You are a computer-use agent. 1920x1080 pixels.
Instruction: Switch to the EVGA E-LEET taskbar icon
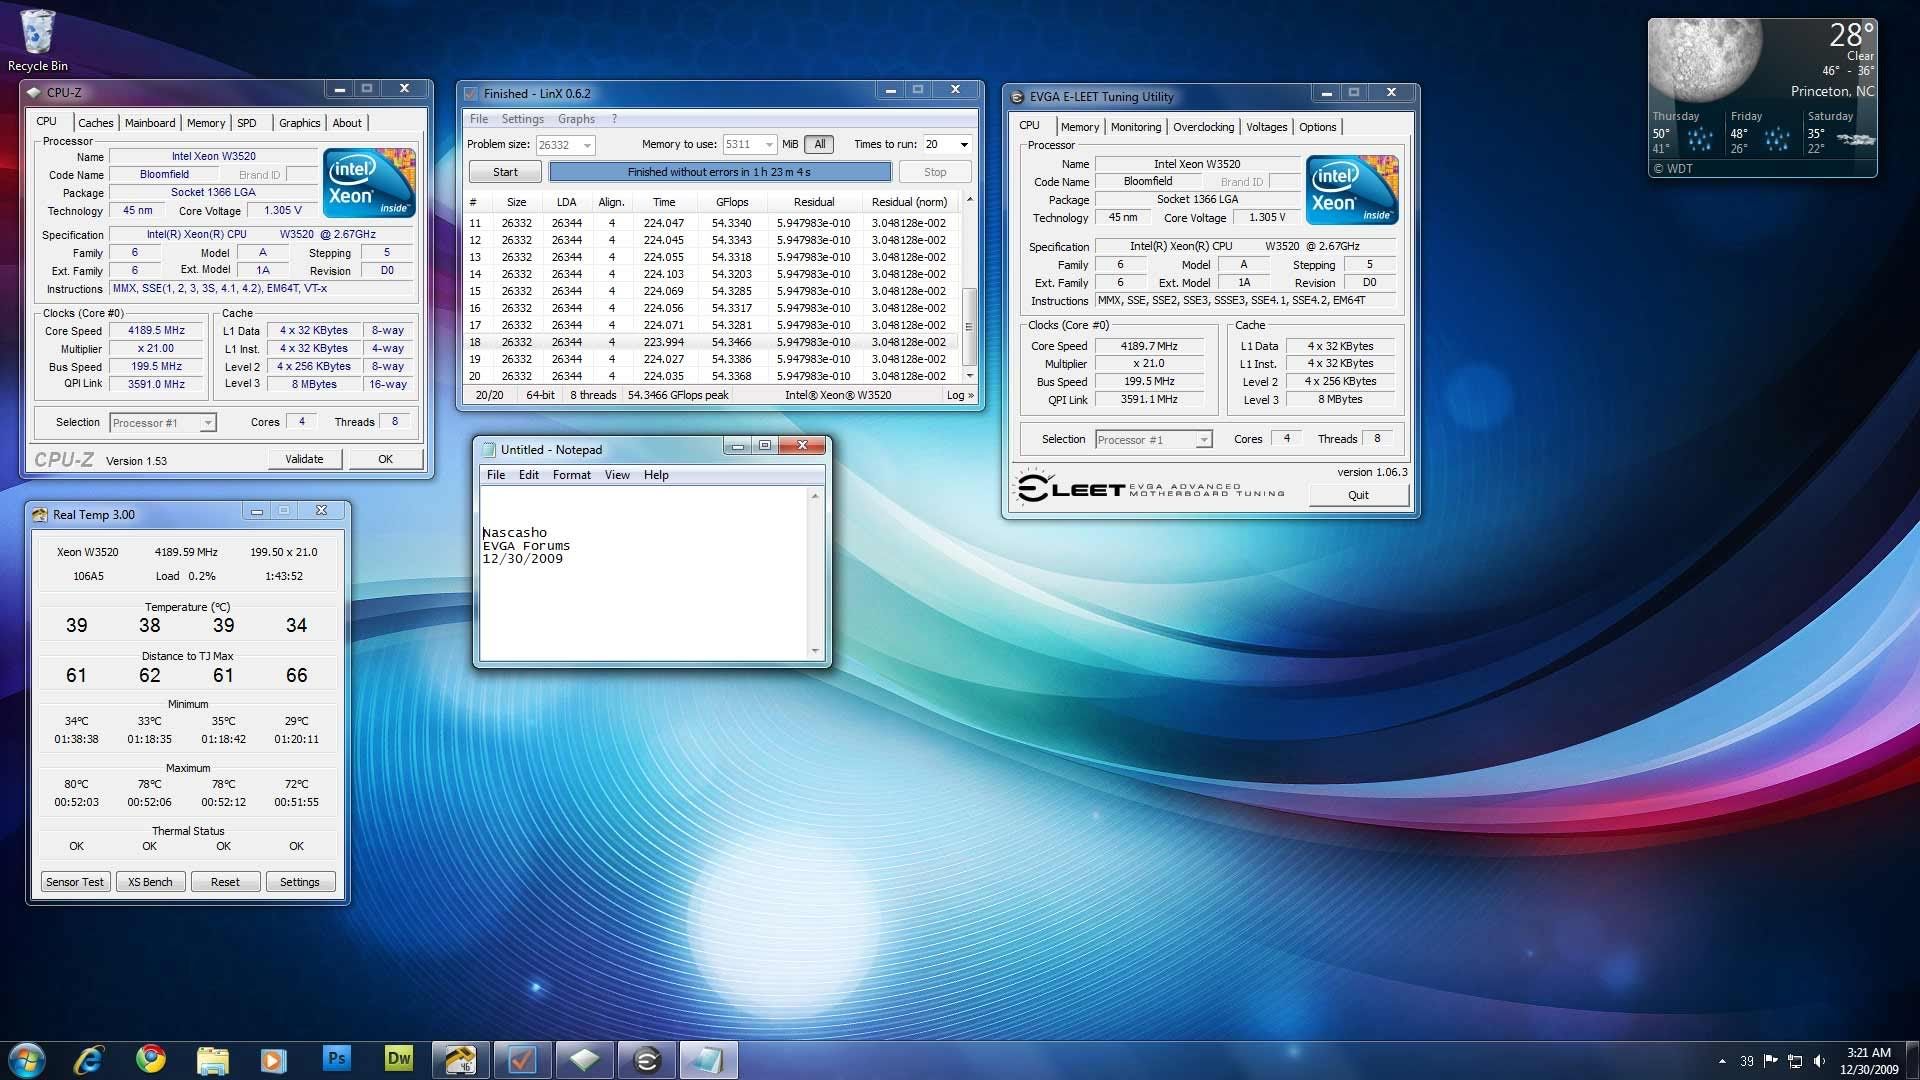[x=646, y=1059]
